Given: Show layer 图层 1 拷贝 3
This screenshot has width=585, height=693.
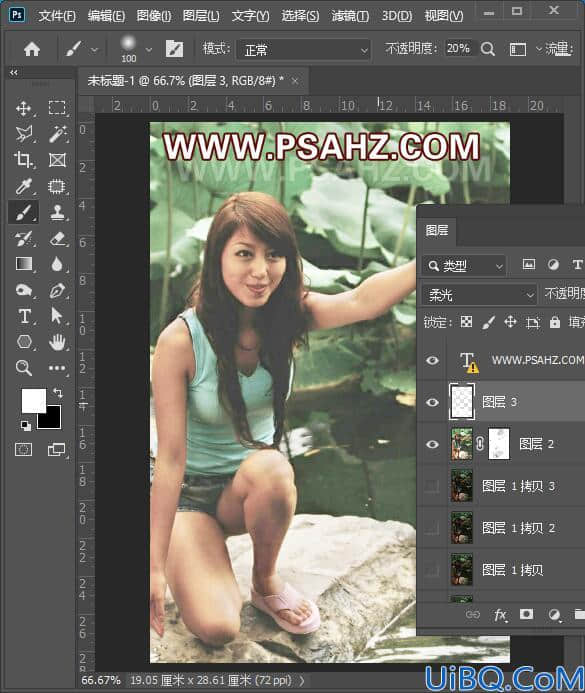Looking at the screenshot, I should click(432, 486).
